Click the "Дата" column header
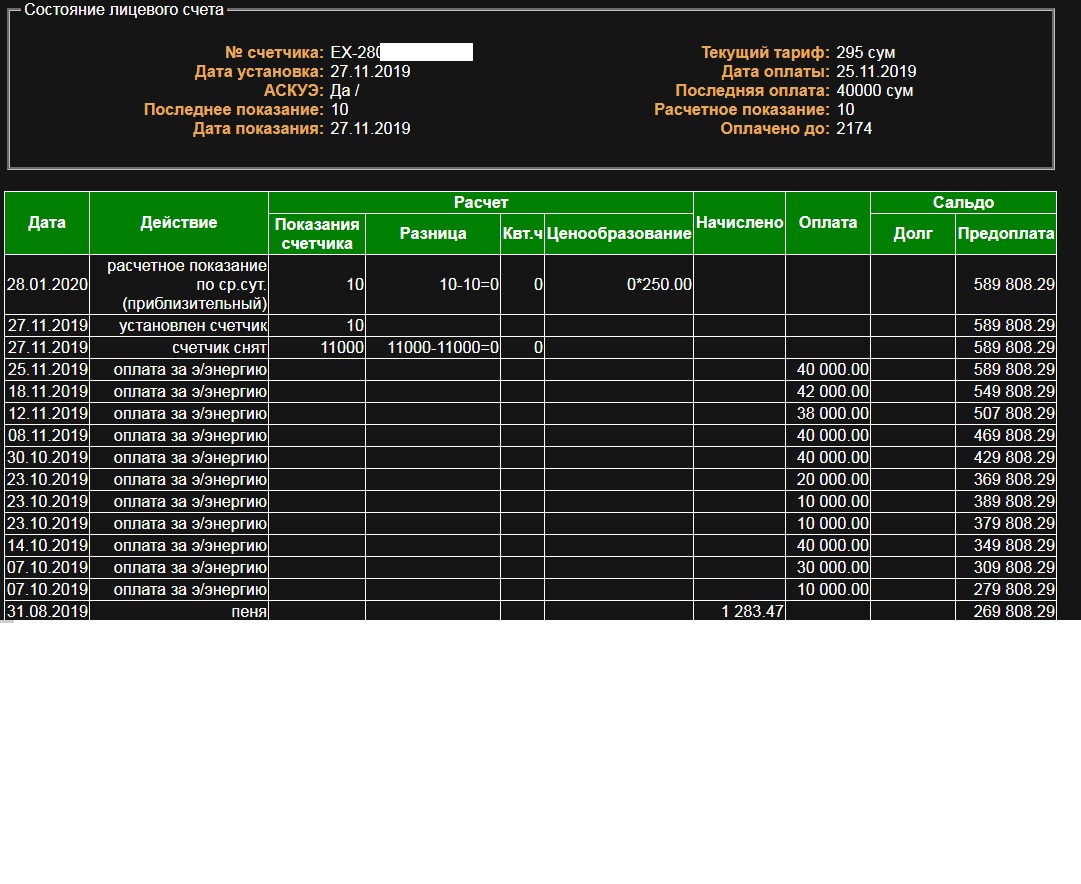 tap(47, 222)
